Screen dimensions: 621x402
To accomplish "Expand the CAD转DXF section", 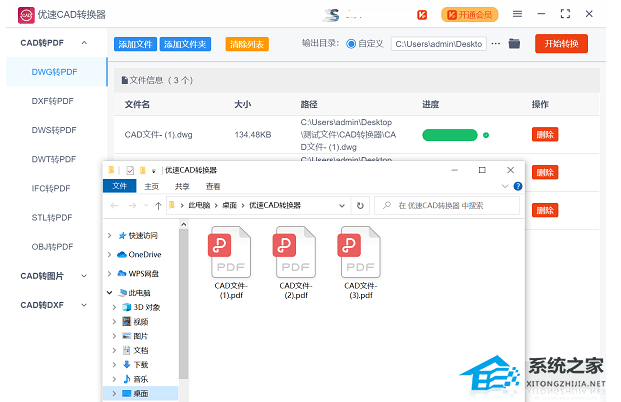I will click(84, 305).
